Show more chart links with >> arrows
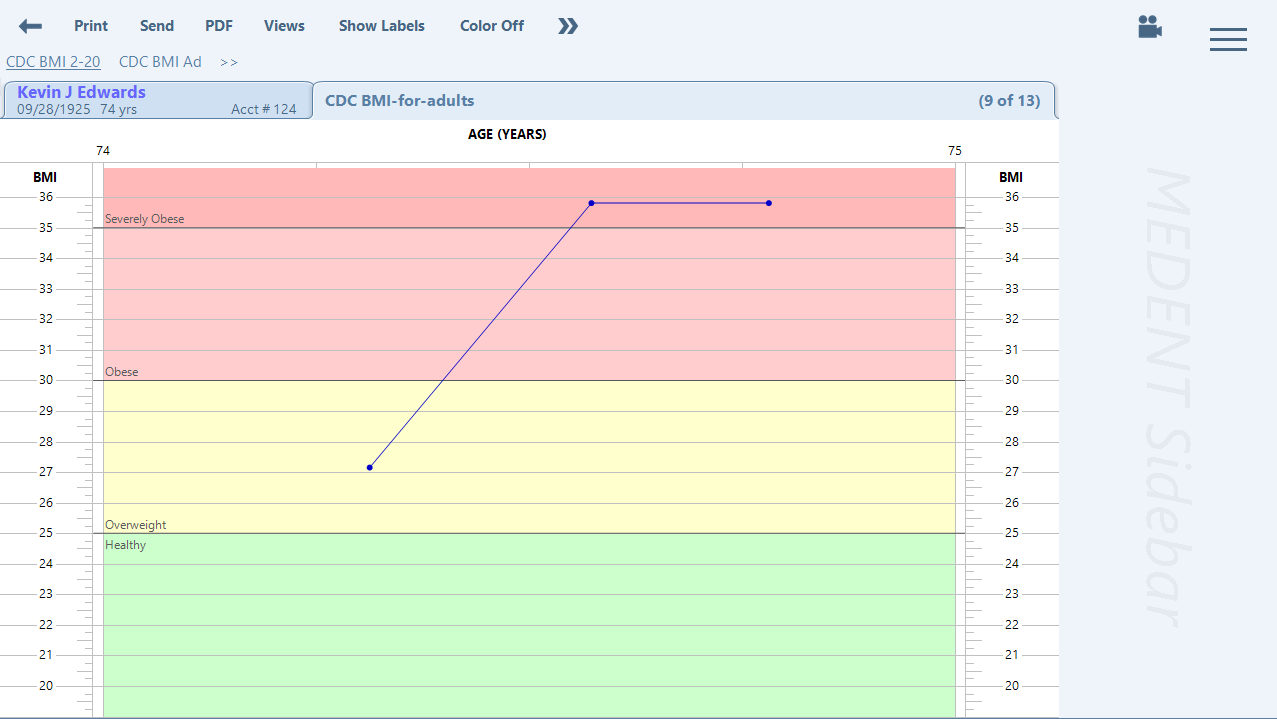 pos(229,62)
